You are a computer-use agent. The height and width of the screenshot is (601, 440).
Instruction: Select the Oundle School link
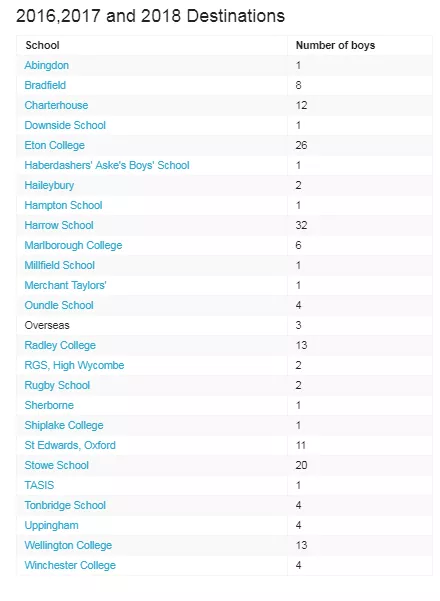point(59,305)
